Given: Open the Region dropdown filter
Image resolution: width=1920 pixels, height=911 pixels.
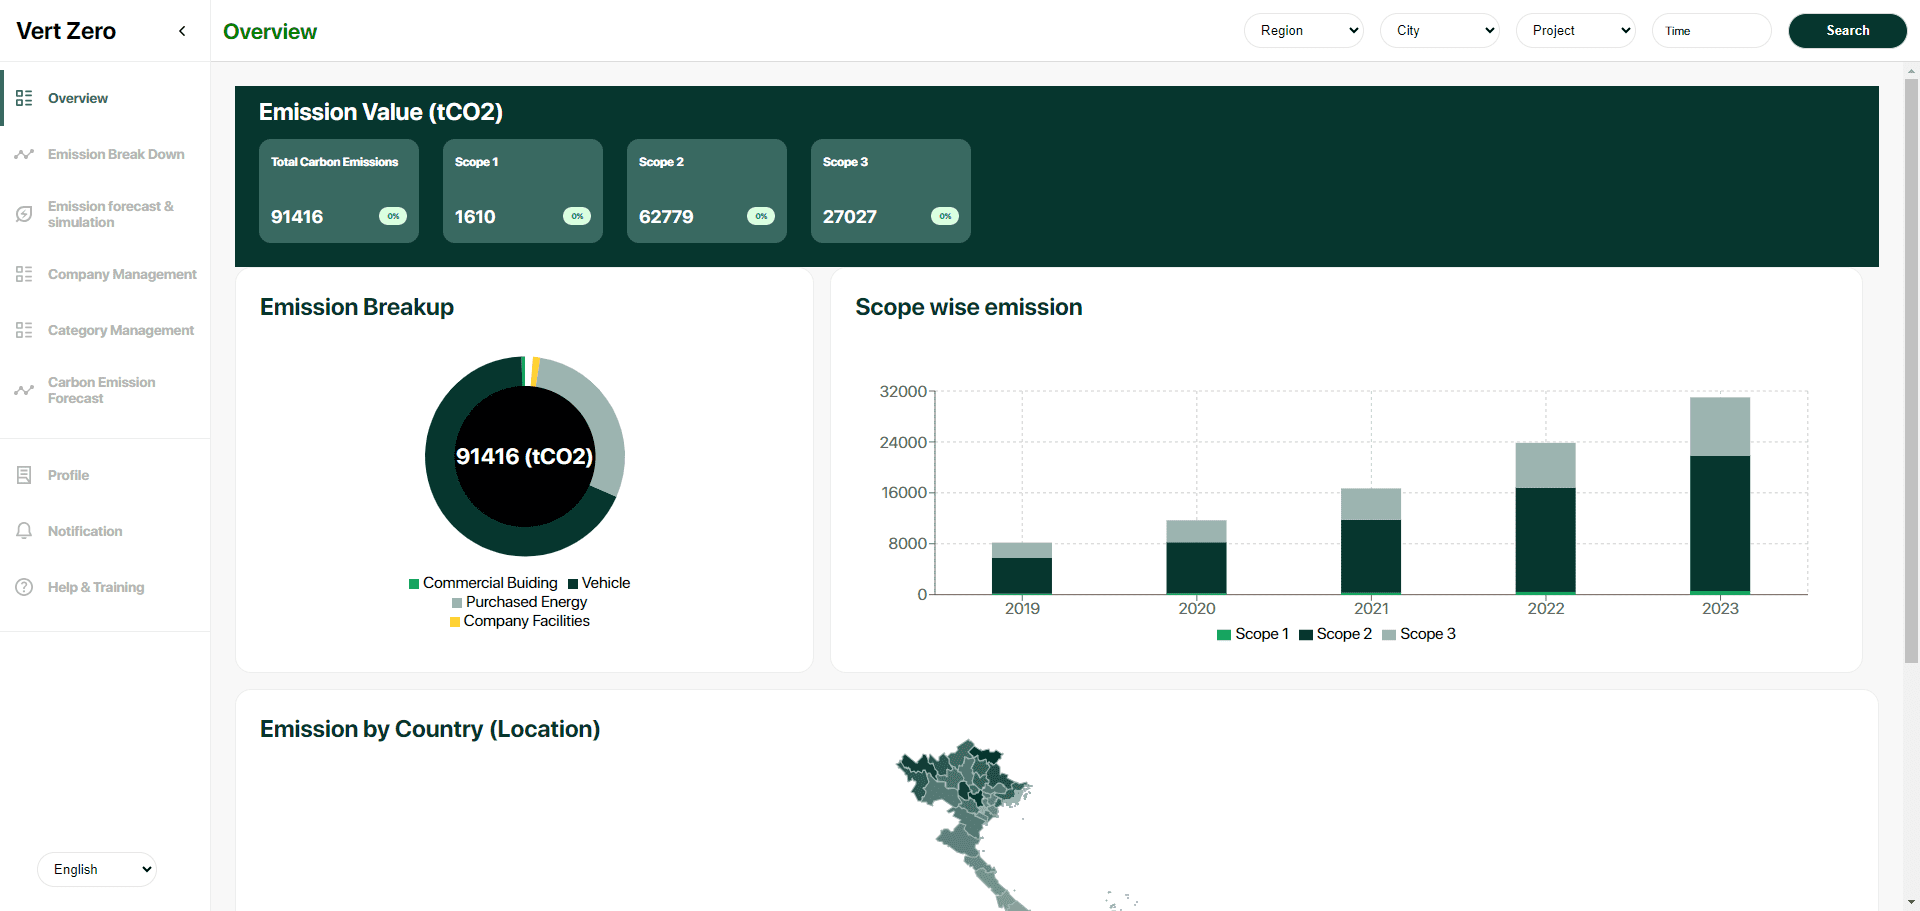Looking at the screenshot, I should (x=1303, y=31).
